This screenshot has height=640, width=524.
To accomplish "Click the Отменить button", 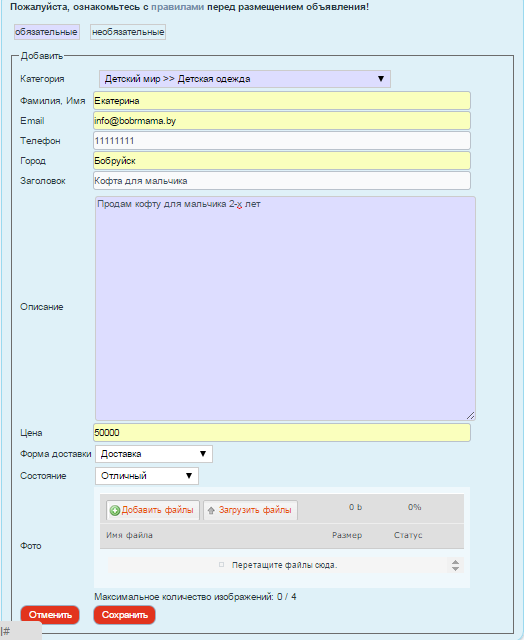I will pyautogui.click(x=50, y=615).
